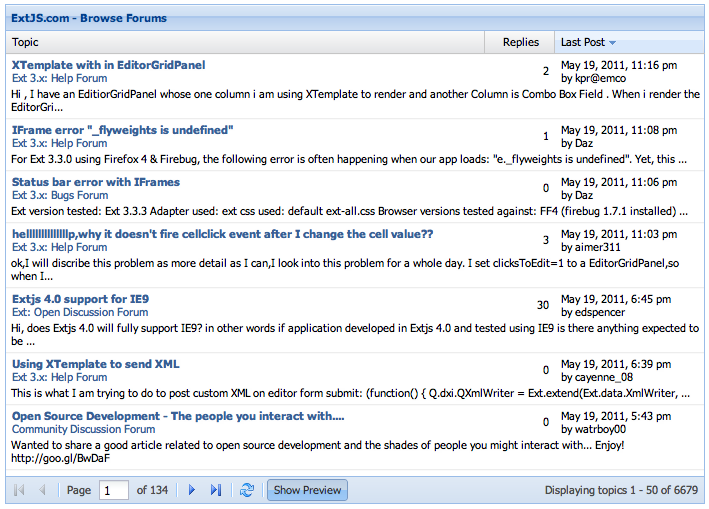Sort by Last Post column arrow
The width and height of the screenshot is (709, 509).
[x=613, y=42]
